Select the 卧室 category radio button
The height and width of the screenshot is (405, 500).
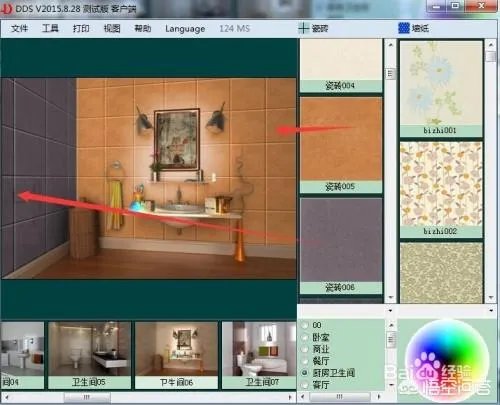point(304,337)
